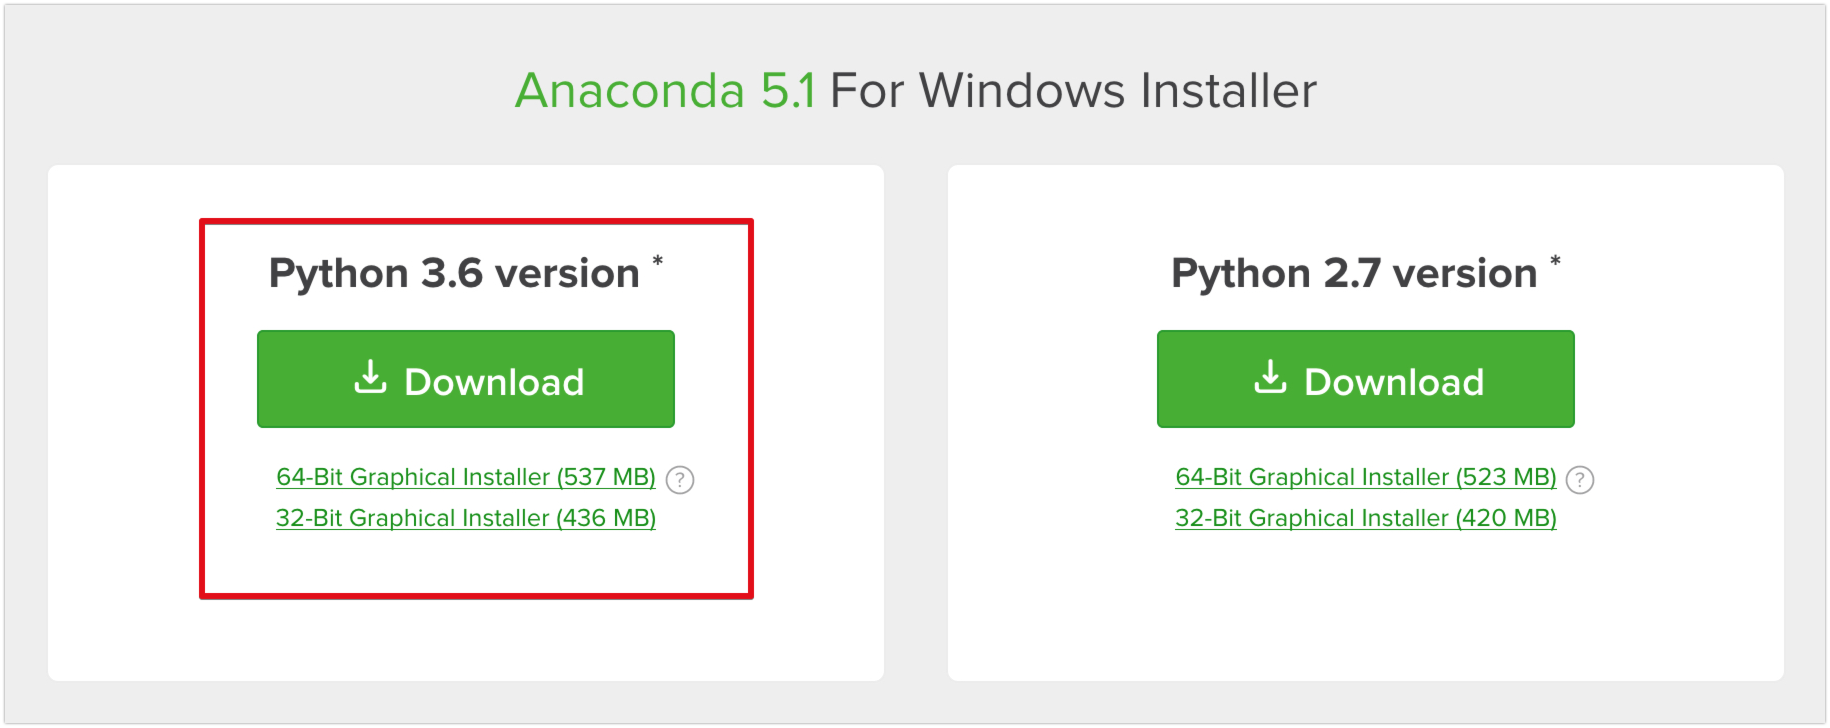Click the download arrow icon for Python 2.7
The width and height of the screenshot is (1830, 728).
click(1270, 378)
